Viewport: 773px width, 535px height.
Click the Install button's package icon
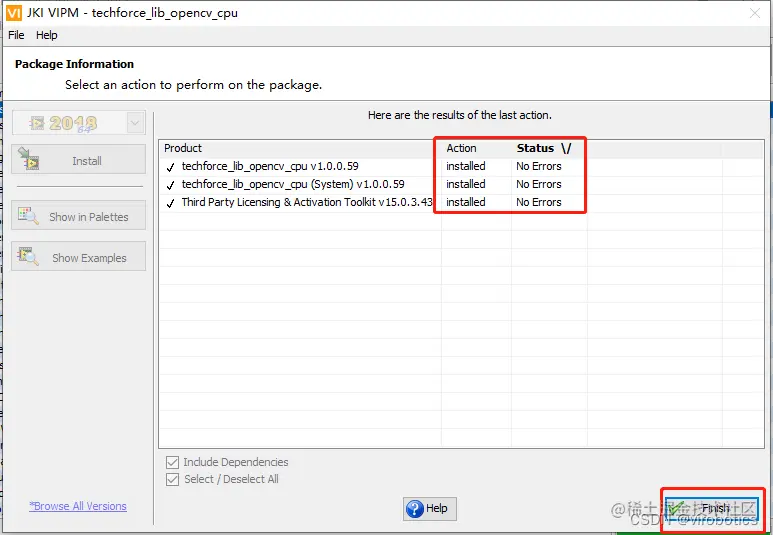click(x=29, y=158)
